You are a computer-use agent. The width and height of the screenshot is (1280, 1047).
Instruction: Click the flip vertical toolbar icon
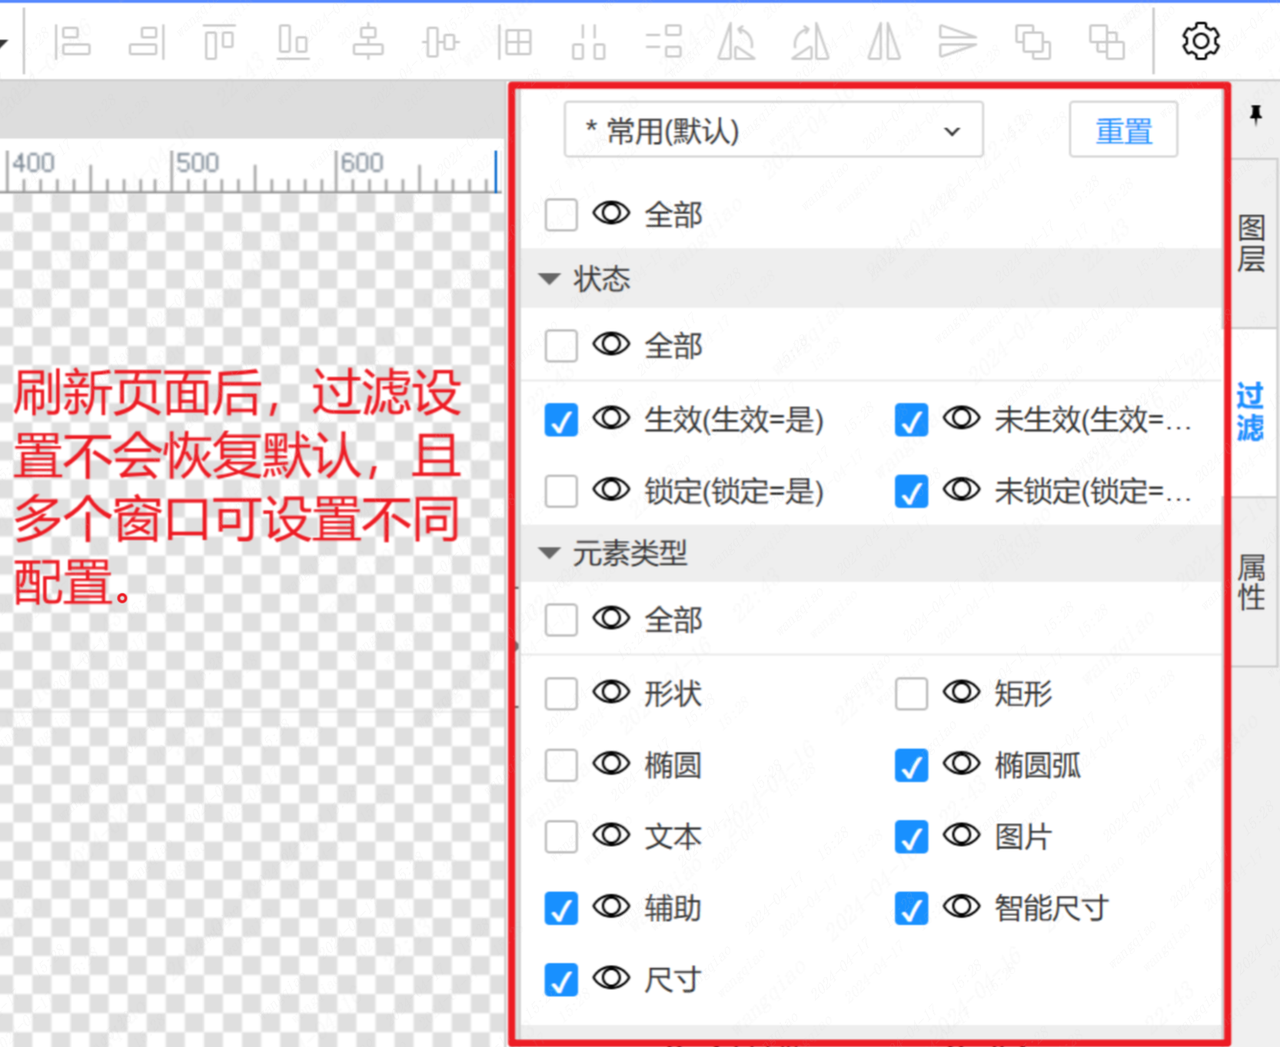click(957, 42)
